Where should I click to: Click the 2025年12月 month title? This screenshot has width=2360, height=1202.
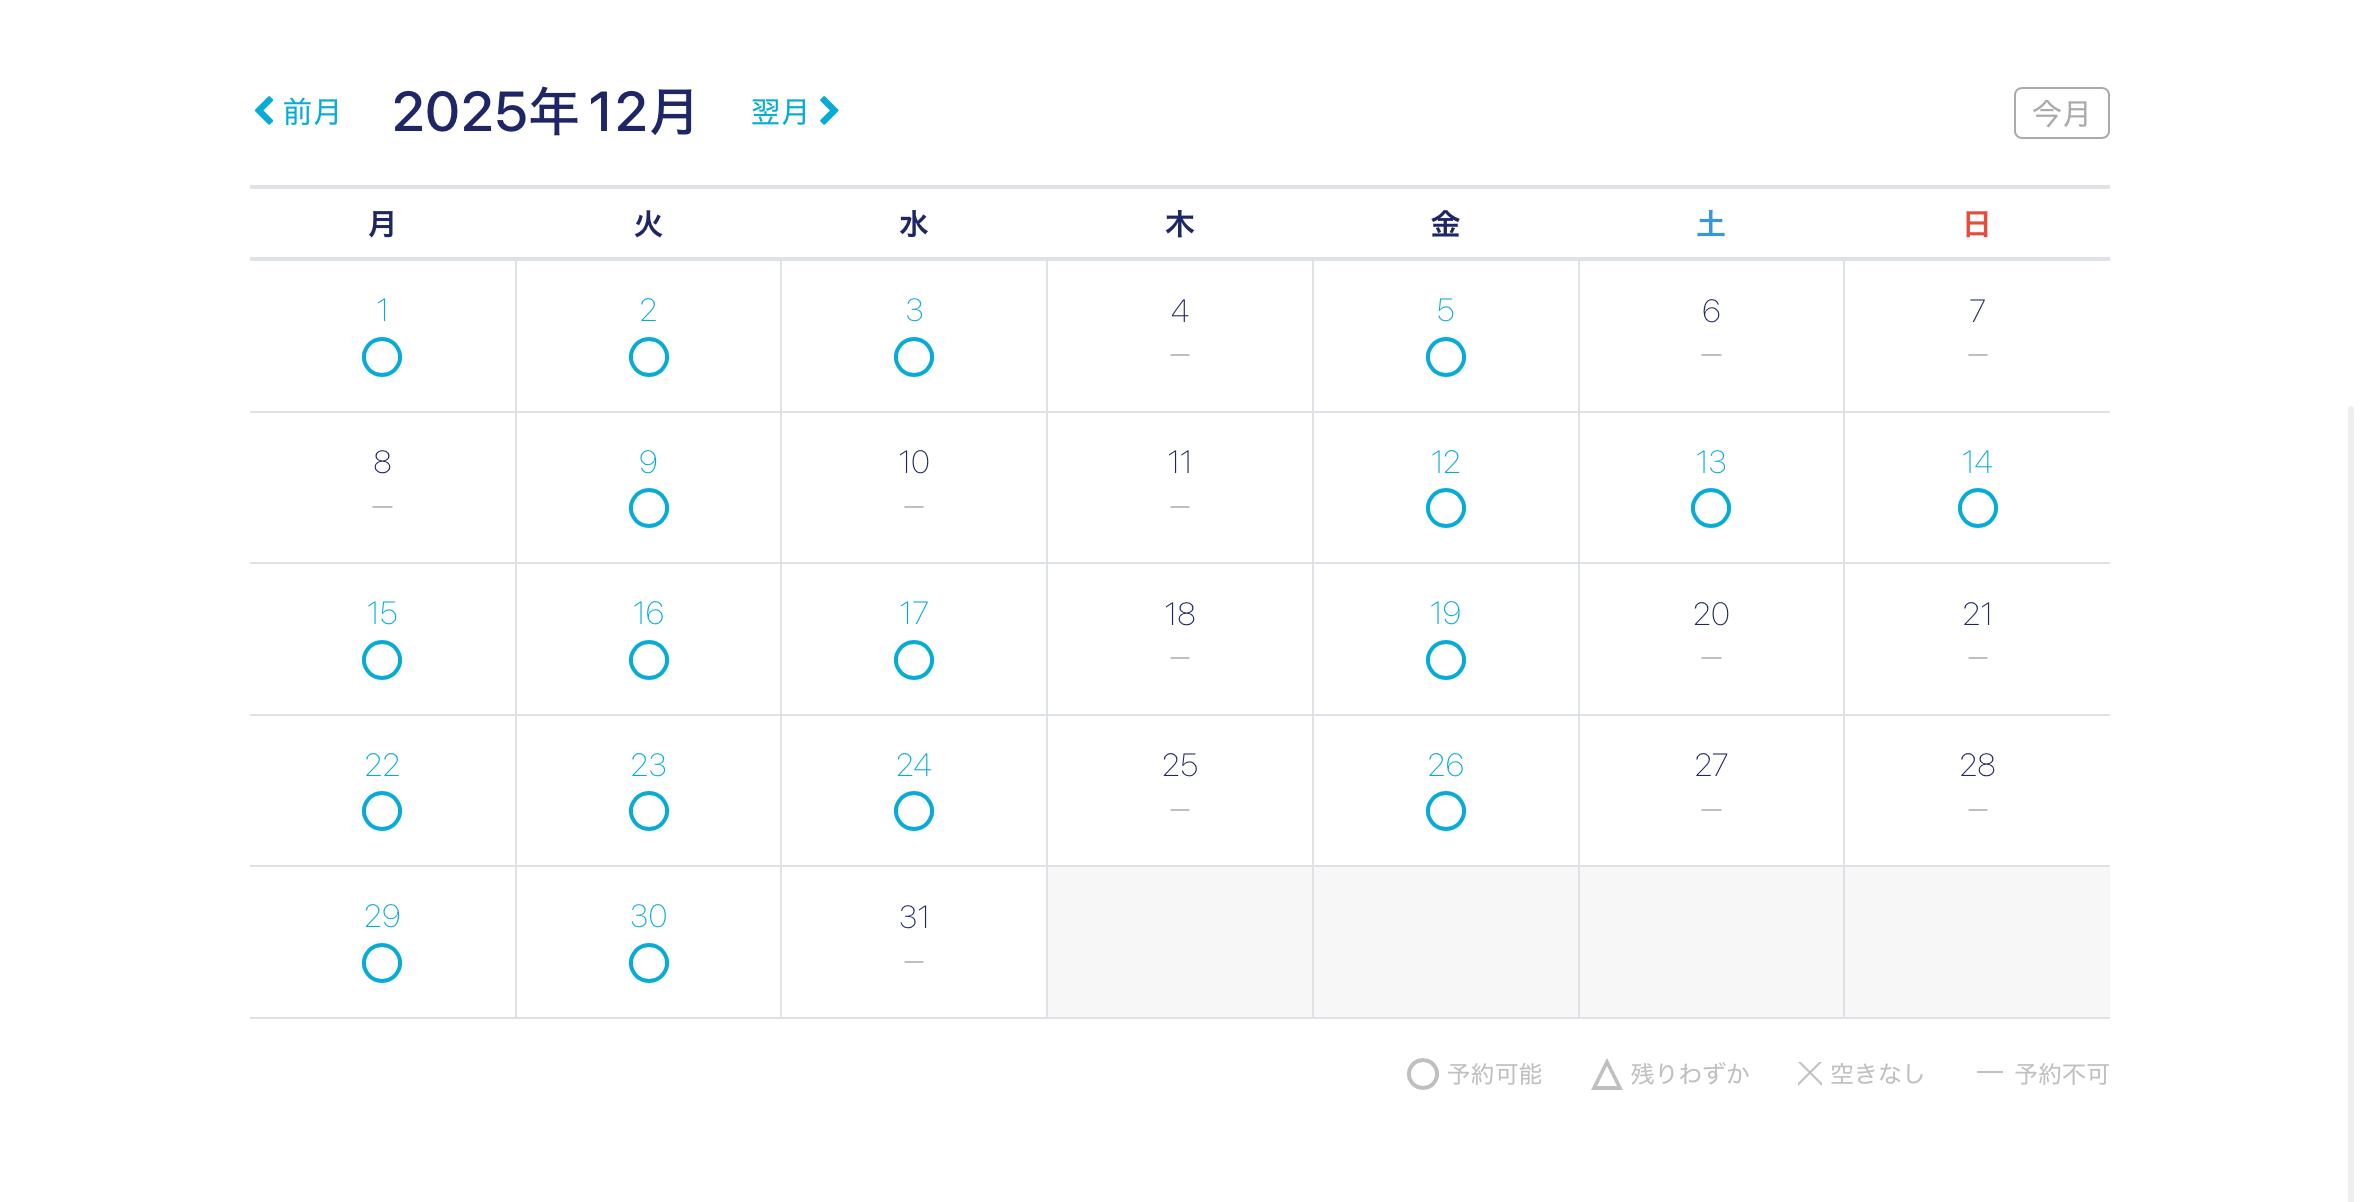[x=546, y=110]
